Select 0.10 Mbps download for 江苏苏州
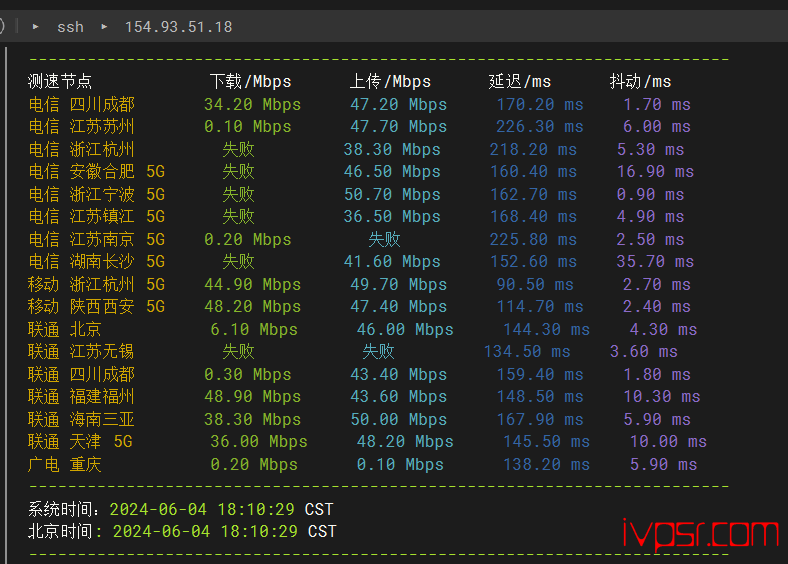788x564 pixels. (247, 127)
